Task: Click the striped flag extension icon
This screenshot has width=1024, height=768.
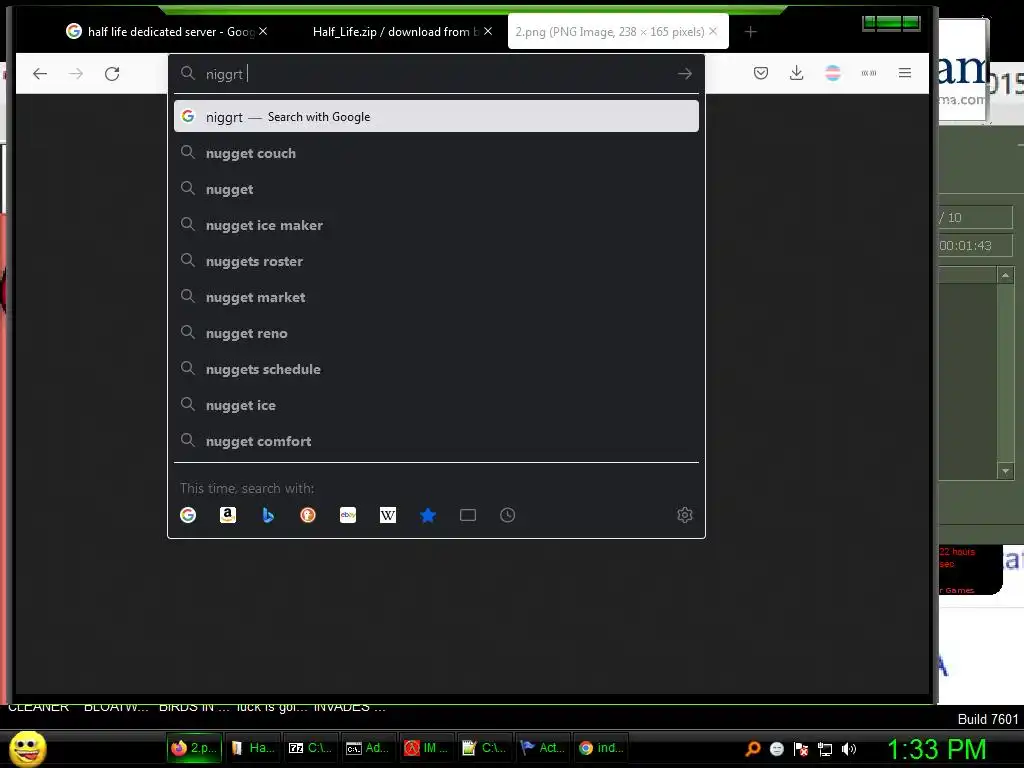Action: tap(833, 73)
